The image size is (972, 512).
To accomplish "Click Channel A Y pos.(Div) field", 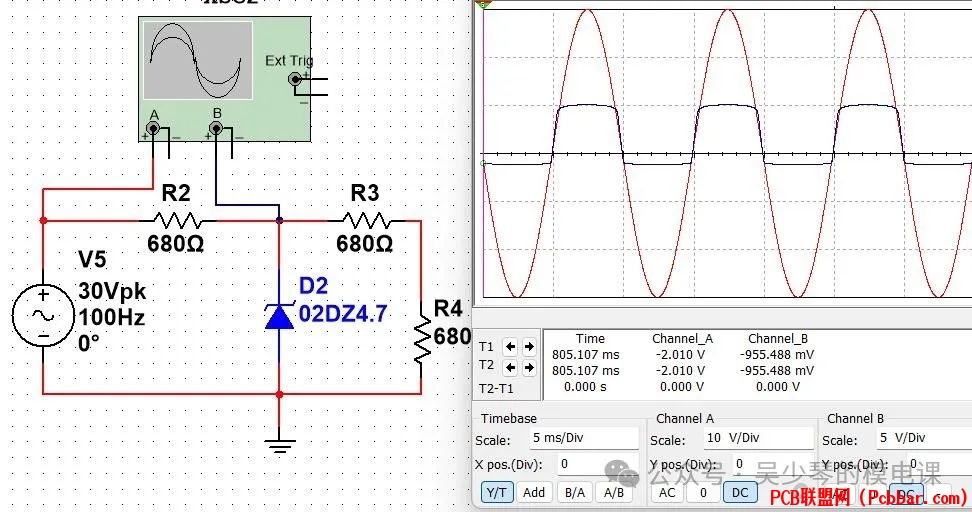I will point(772,464).
